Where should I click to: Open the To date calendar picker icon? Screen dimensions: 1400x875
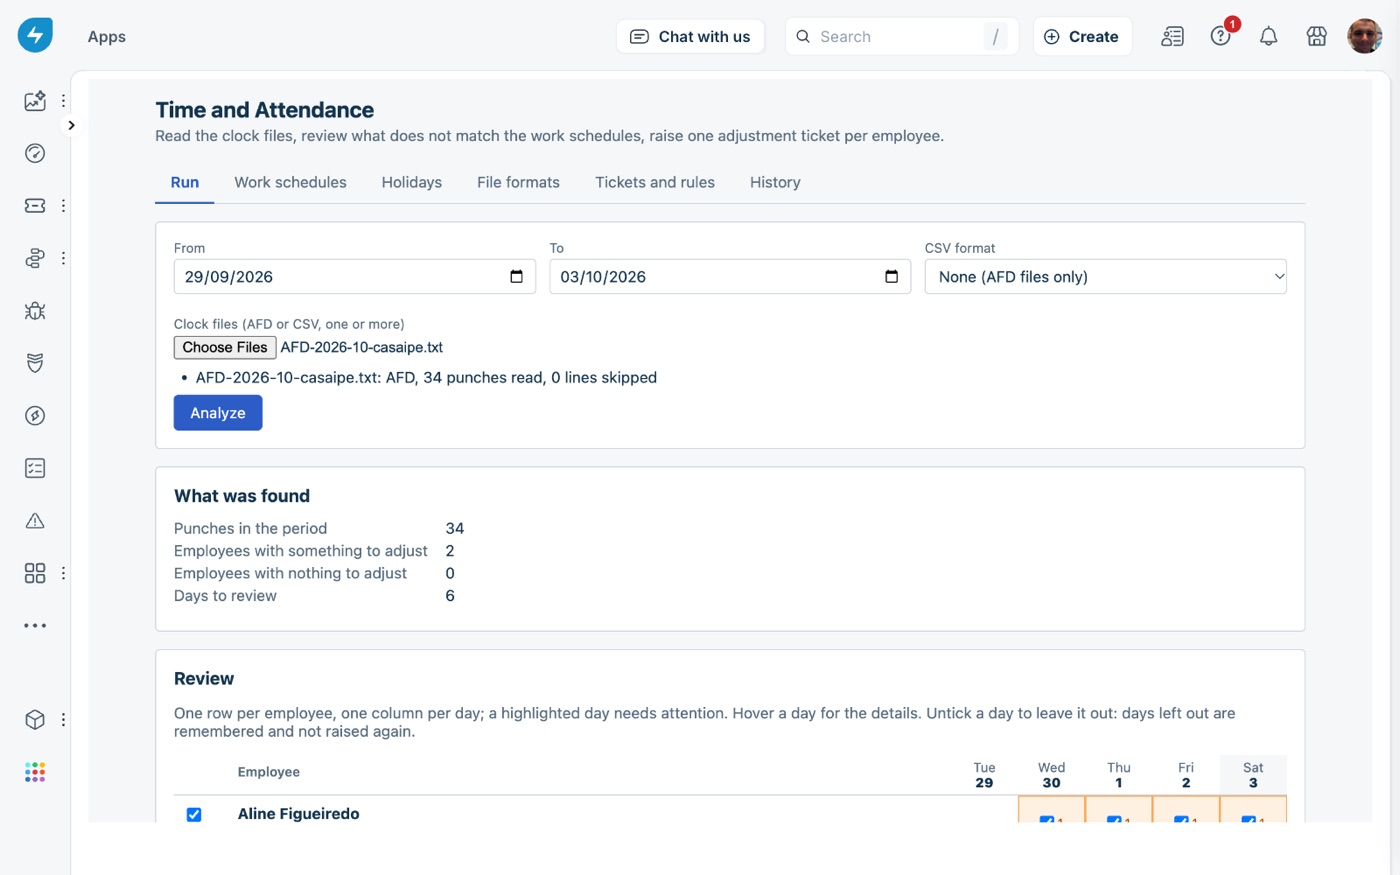point(891,277)
